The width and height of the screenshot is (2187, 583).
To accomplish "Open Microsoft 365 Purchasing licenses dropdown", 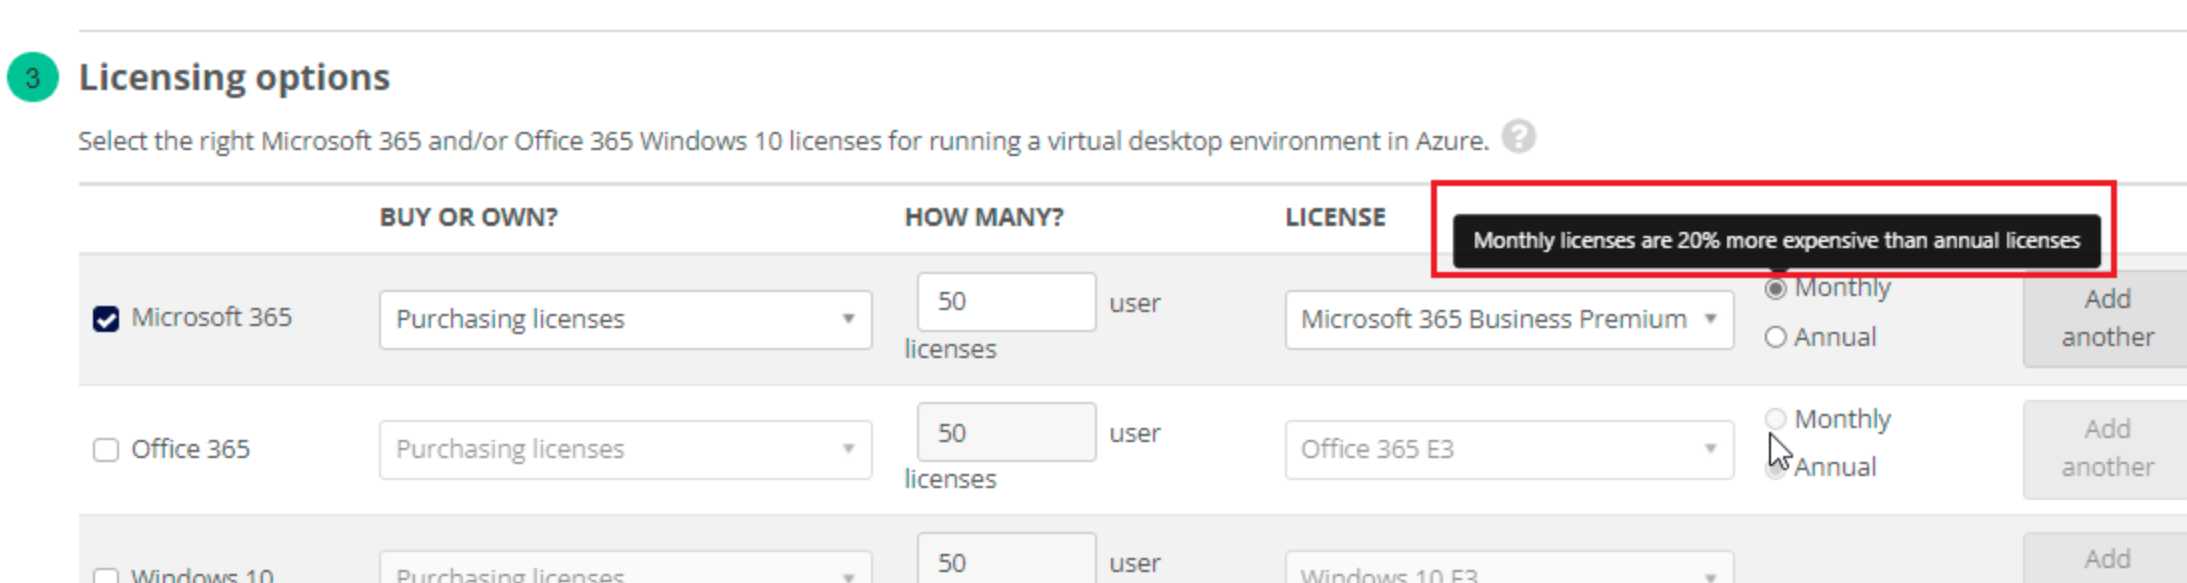I will (625, 320).
